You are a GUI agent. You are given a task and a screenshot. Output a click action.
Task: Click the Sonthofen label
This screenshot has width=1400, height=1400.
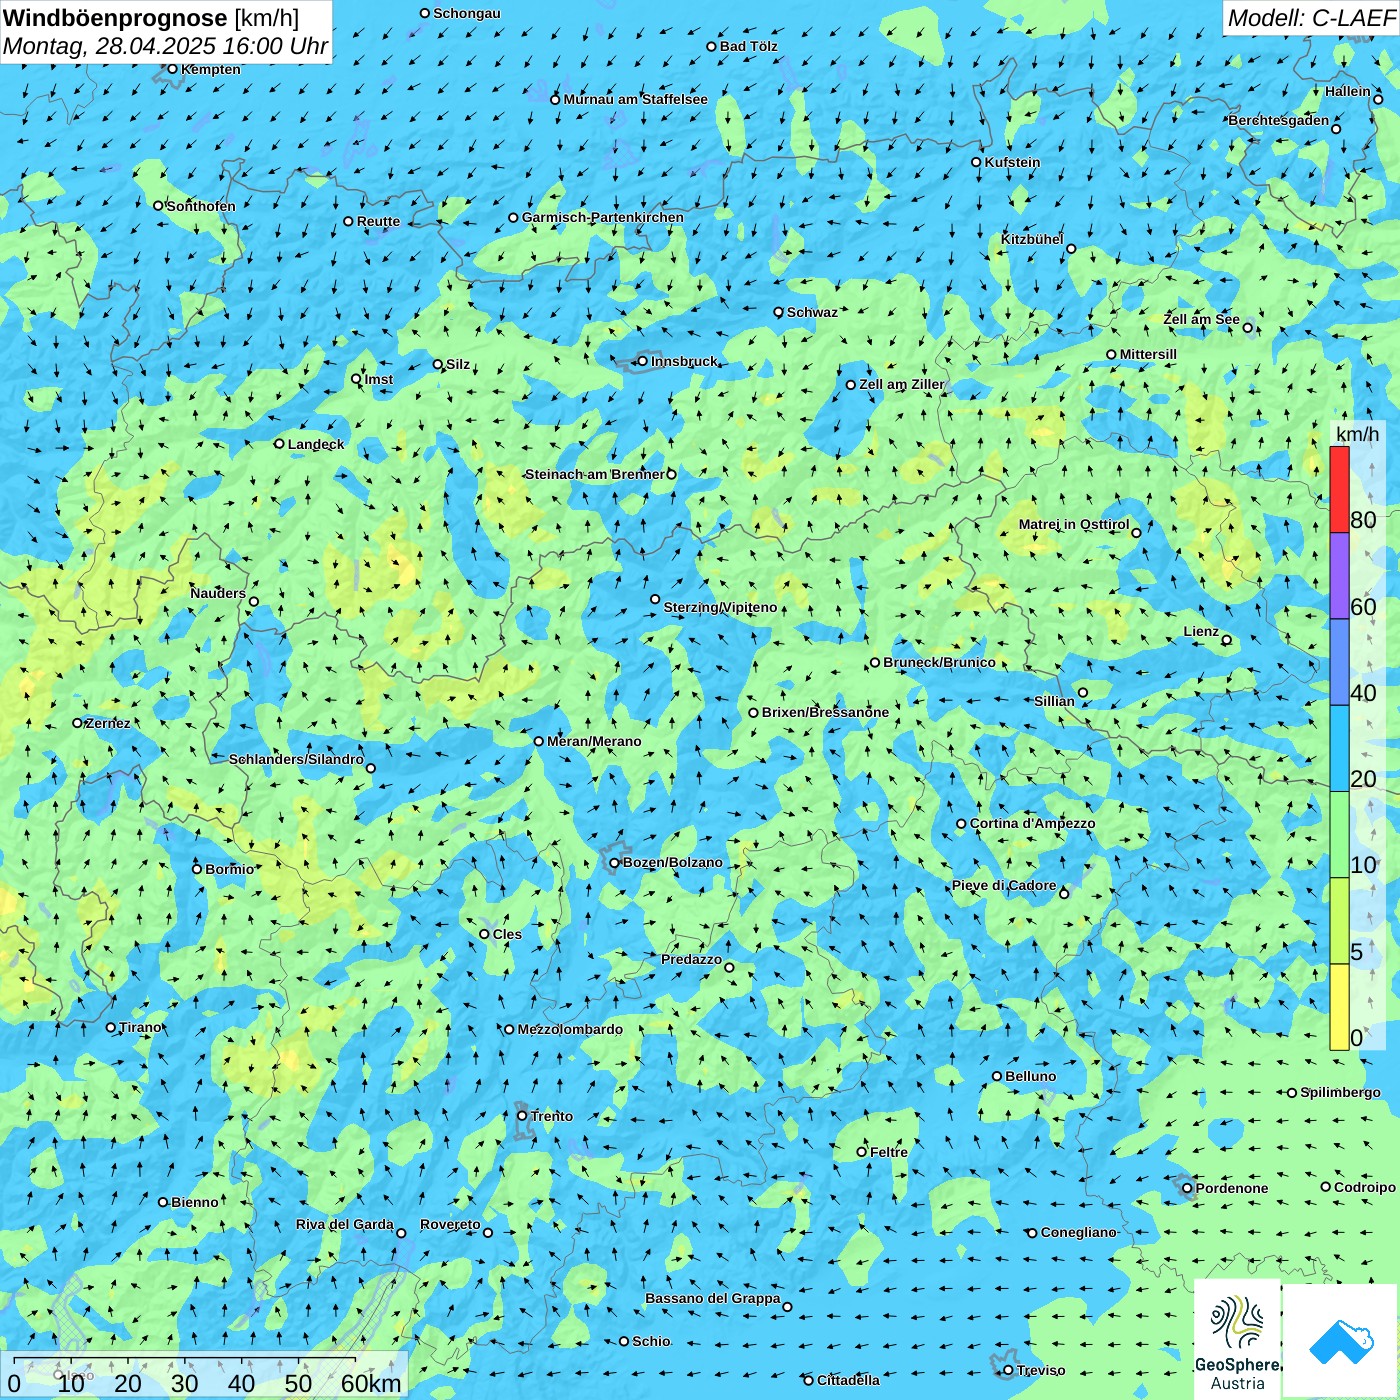(x=201, y=206)
